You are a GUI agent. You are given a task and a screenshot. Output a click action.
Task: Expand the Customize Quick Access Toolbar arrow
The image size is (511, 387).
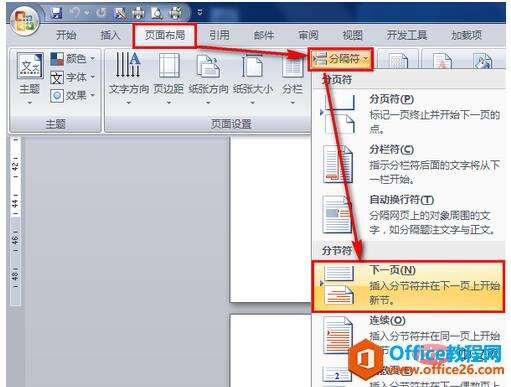pyautogui.click(x=200, y=12)
